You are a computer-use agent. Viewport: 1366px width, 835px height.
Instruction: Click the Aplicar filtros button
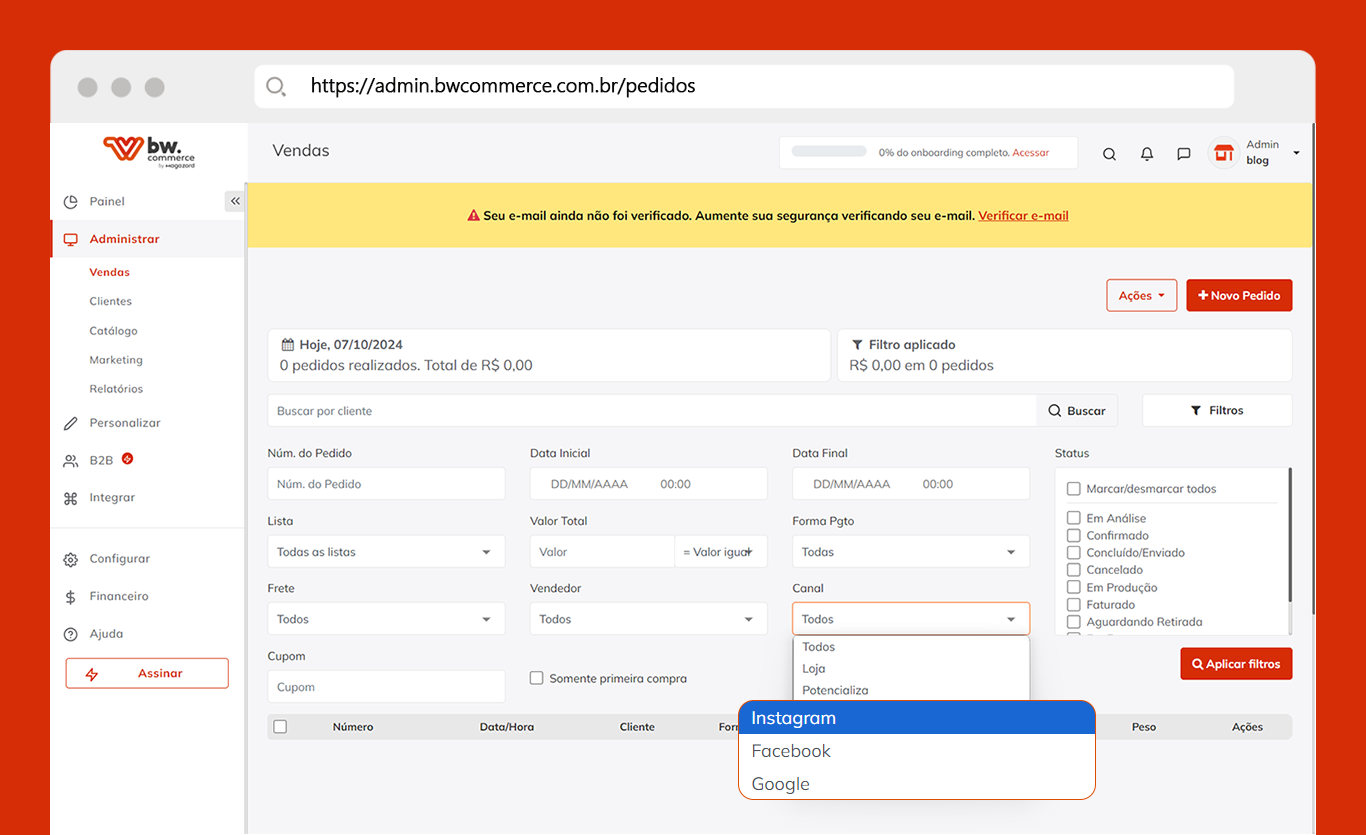1236,664
